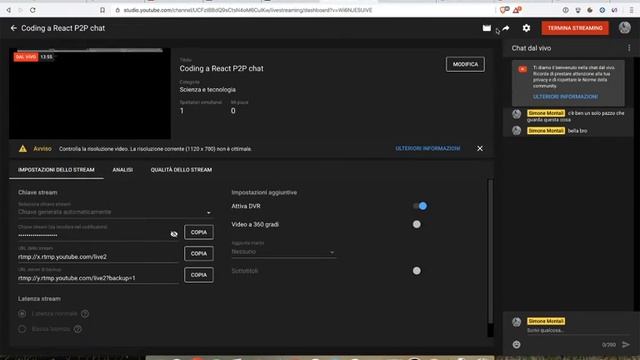640x360 pixels.
Task: Copy the stream key with its COPIA button
Action: coord(199,232)
